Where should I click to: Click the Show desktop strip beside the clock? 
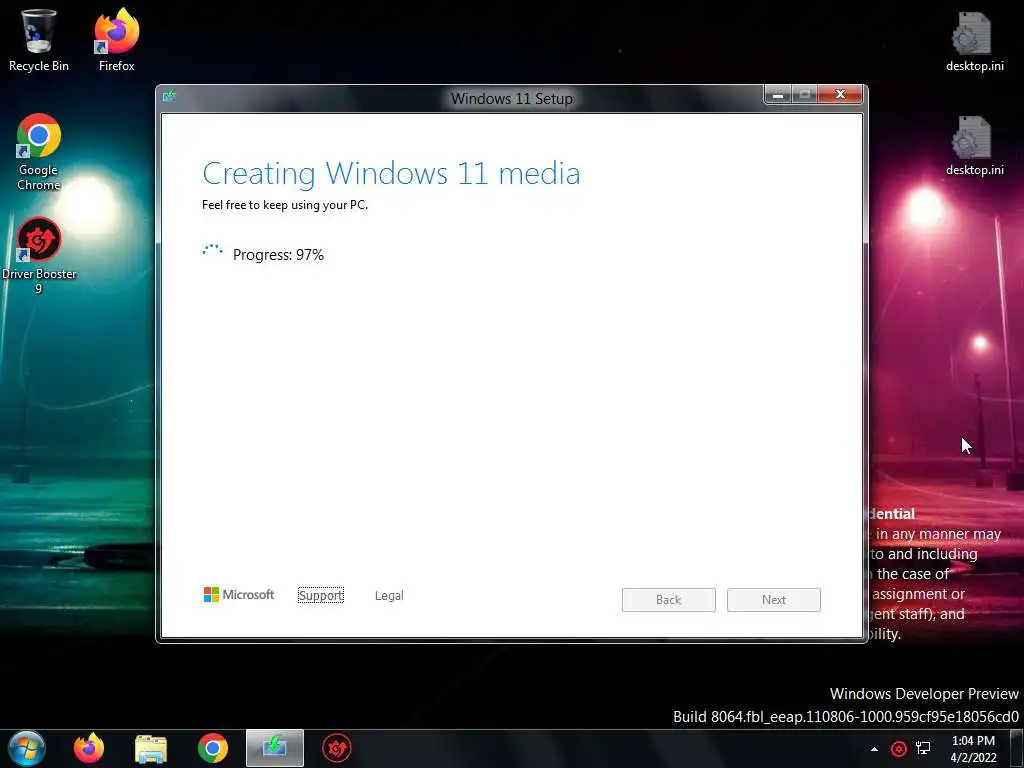(1017, 748)
